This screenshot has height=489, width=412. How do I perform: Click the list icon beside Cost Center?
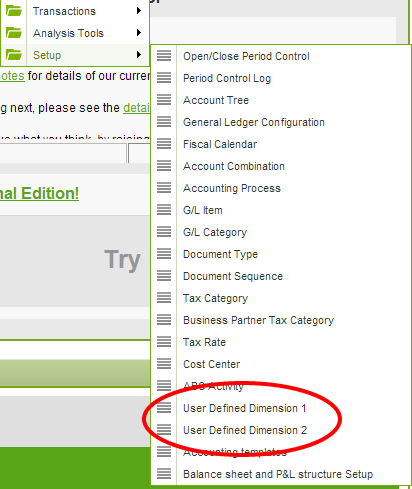pyautogui.click(x=164, y=364)
